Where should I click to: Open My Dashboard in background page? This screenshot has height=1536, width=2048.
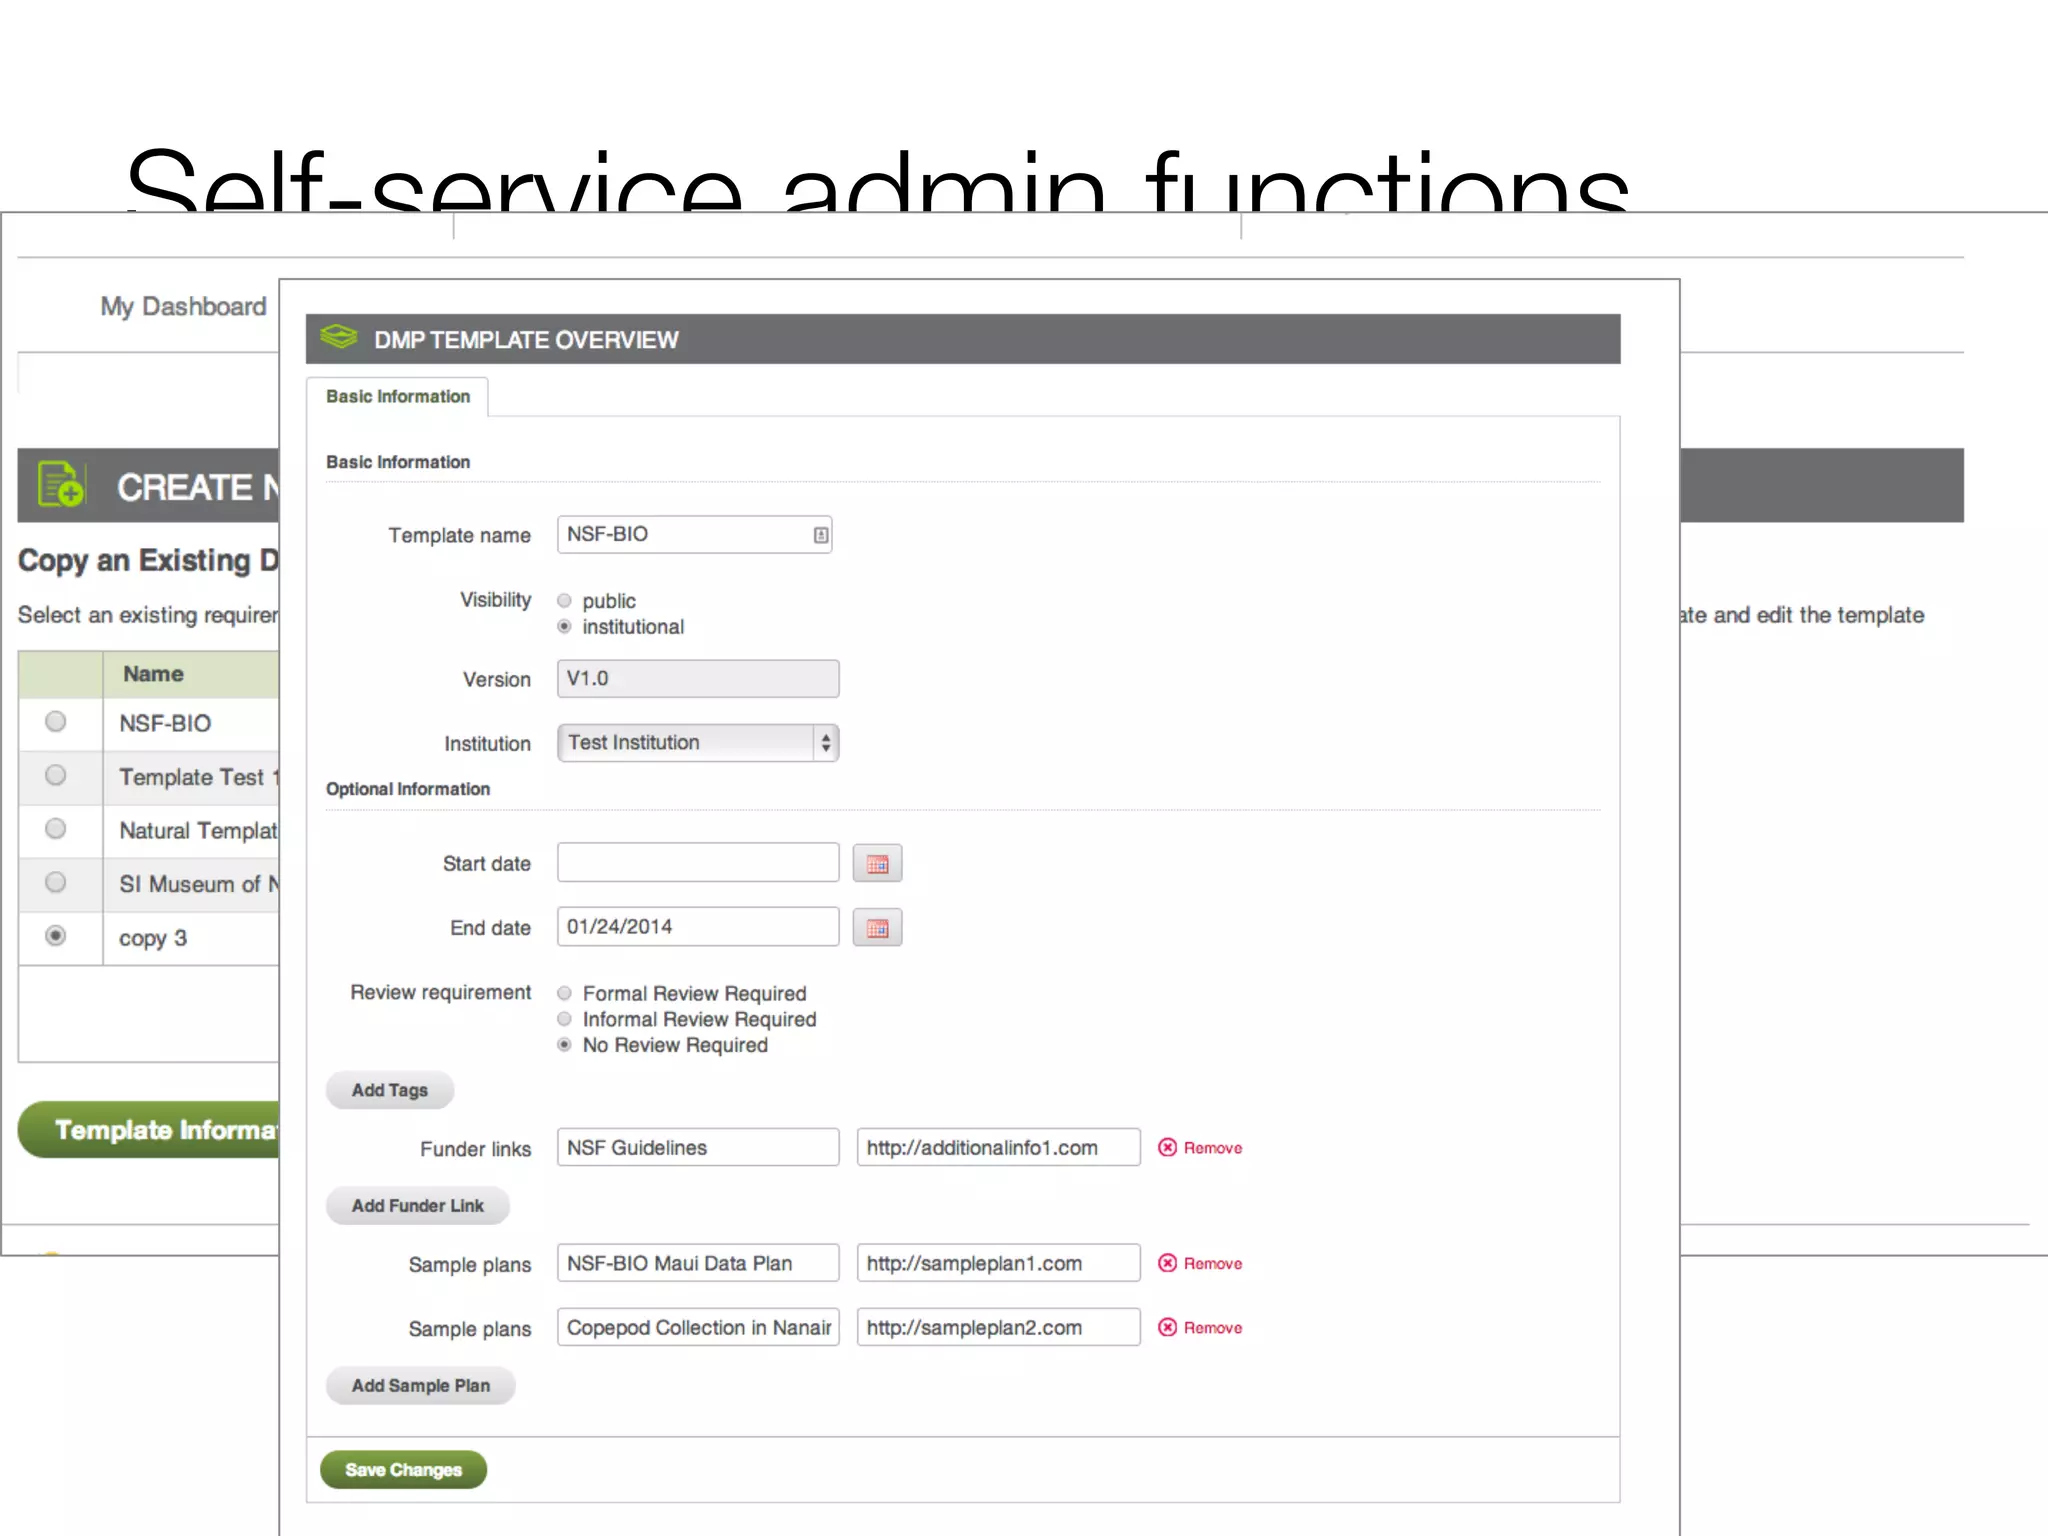pyautogui.click(x=183, y=307)
